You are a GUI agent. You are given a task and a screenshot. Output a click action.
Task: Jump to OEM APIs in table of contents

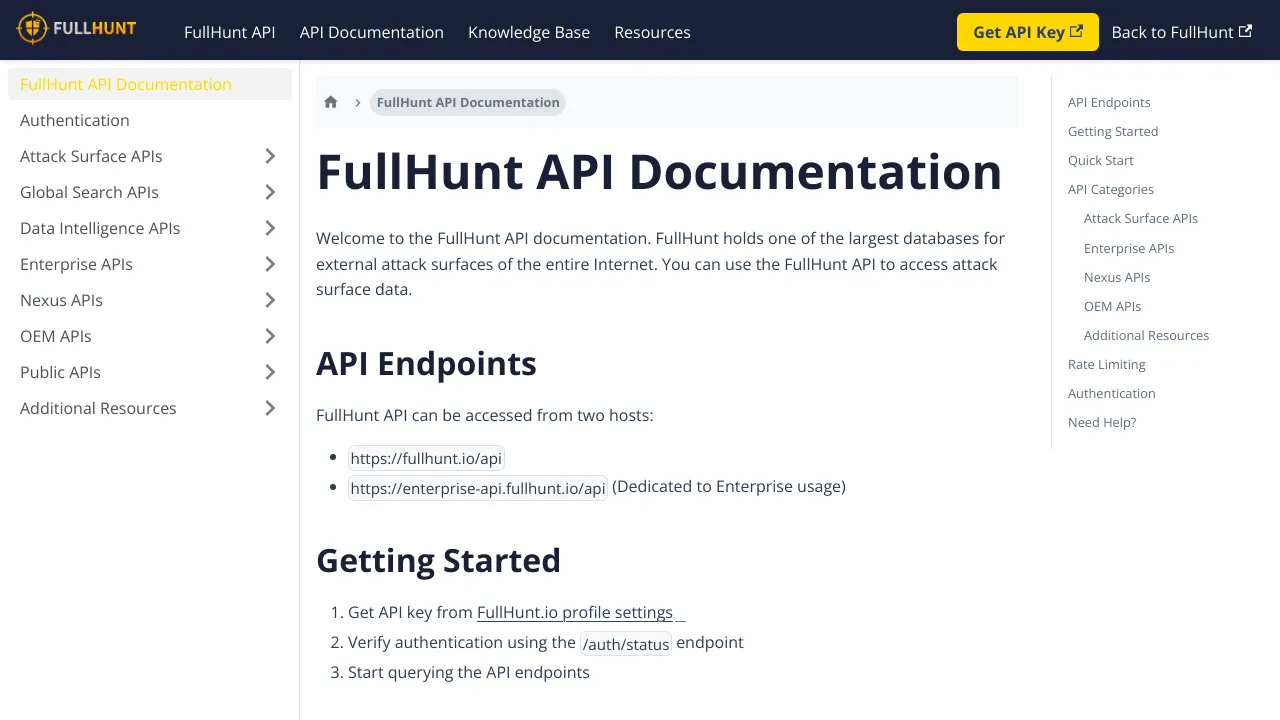coord(1112,306)
